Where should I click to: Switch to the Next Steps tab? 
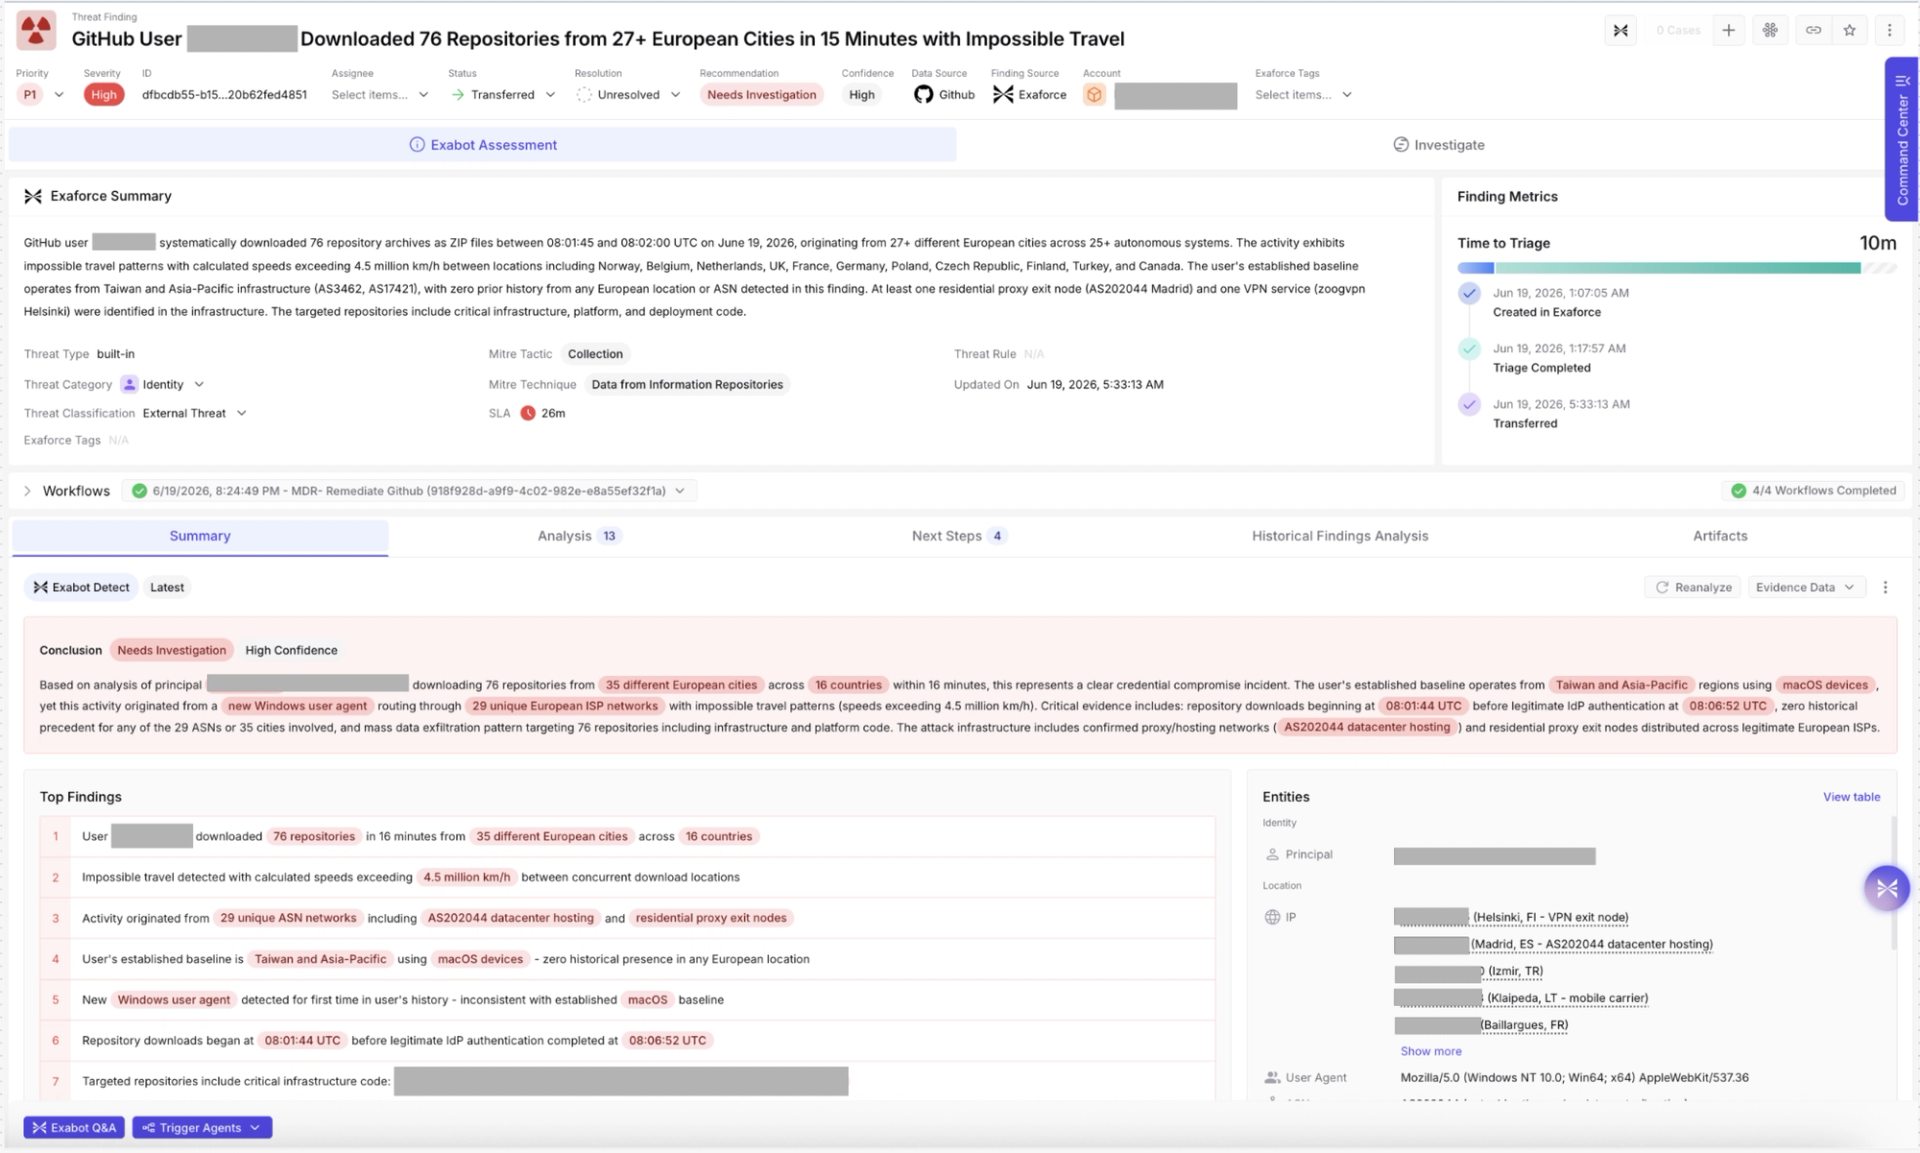[x=958, y=536]
